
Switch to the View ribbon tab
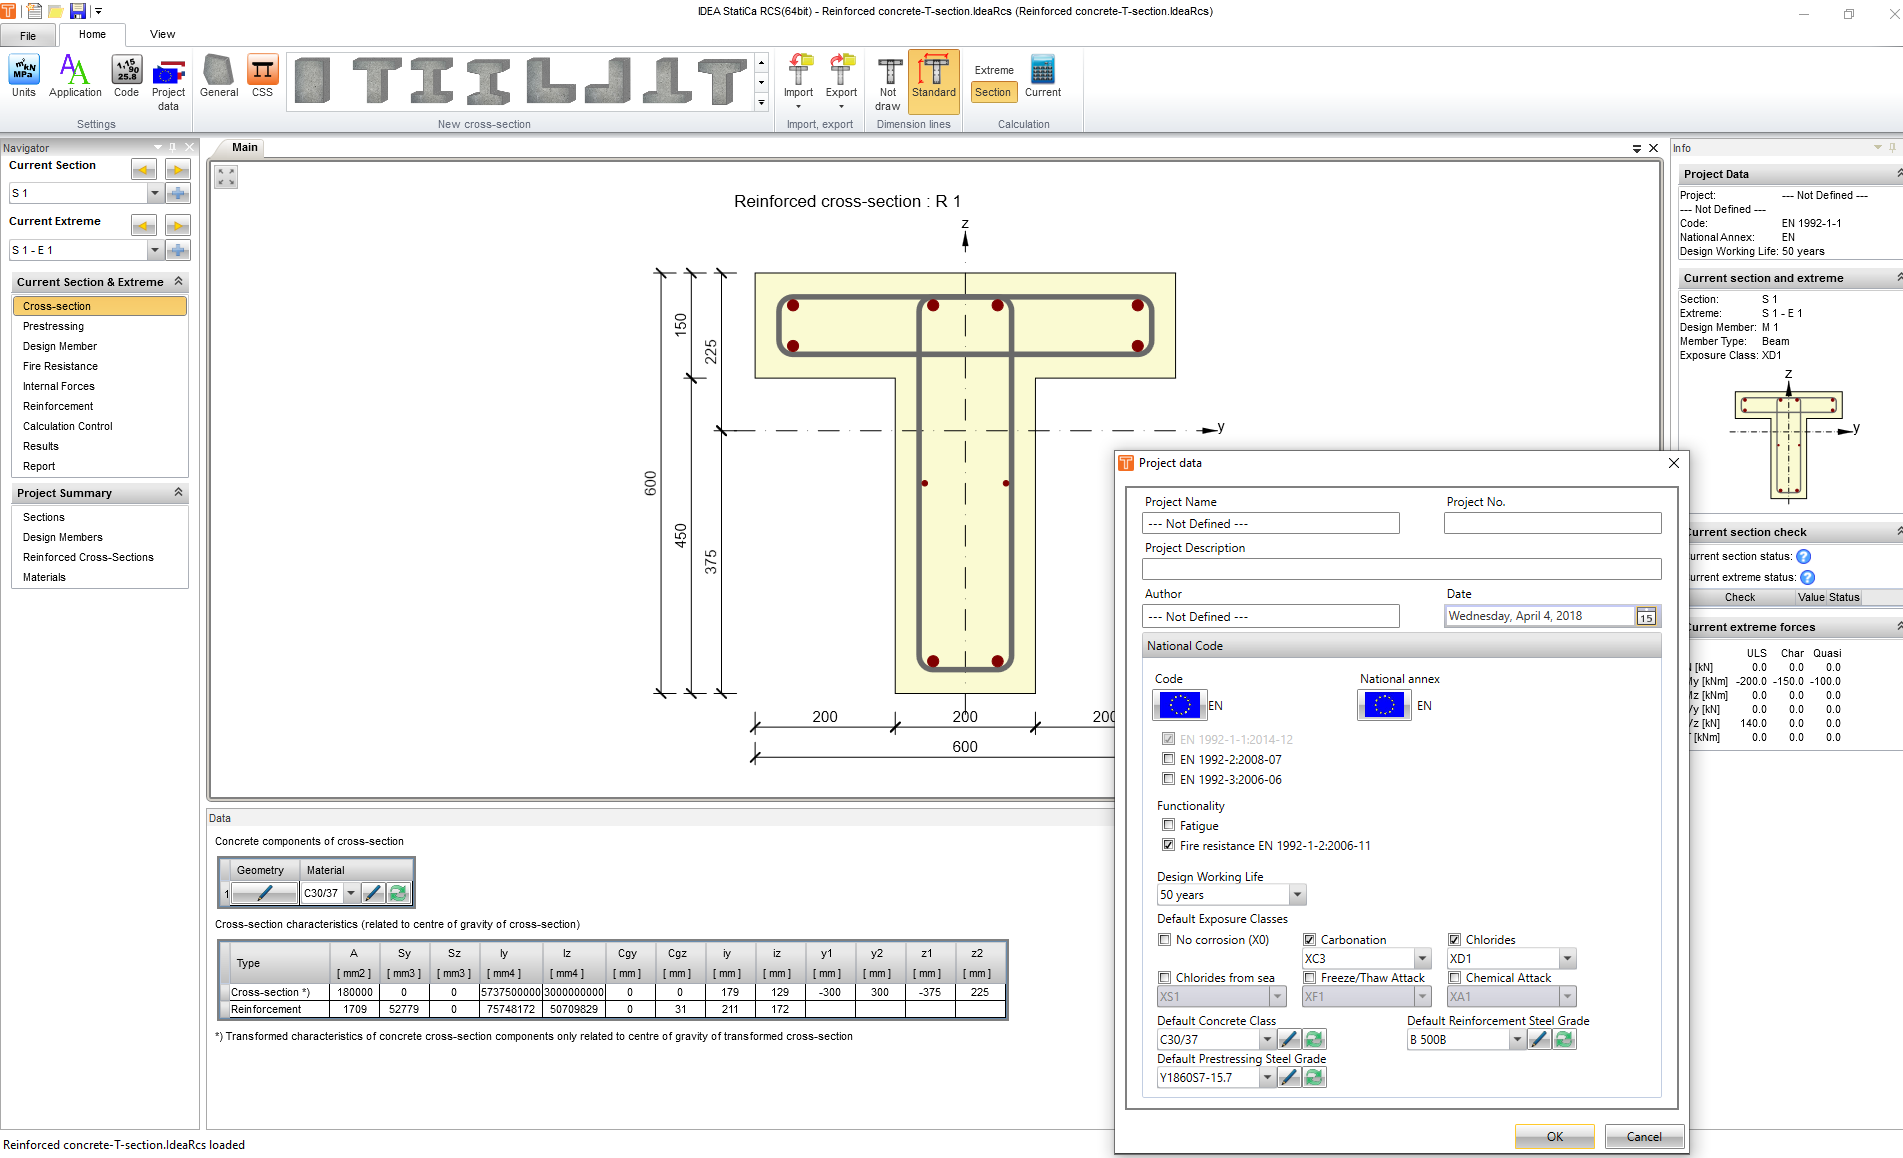(x=162, y=34)
